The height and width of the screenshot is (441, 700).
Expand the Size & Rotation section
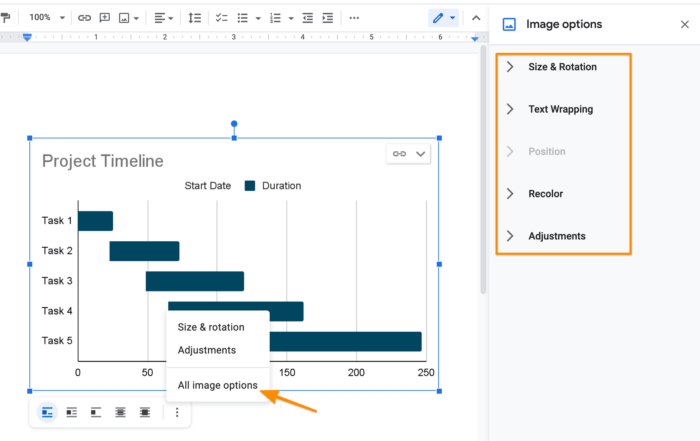[x=562, y=67]
